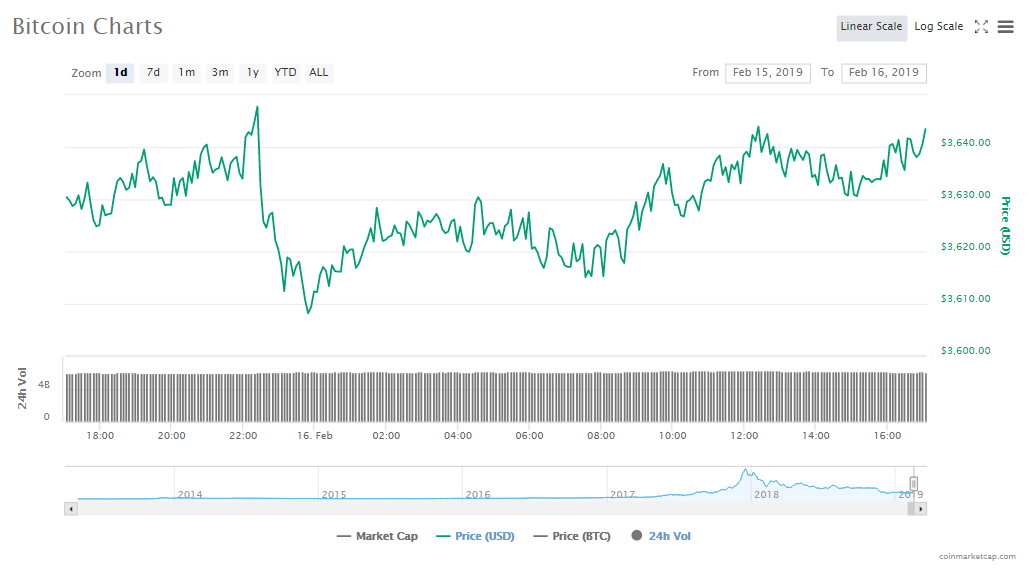The height and width of the screenshot is (572, 1031).
Task: Click the To date field
Action: point(884,72)
